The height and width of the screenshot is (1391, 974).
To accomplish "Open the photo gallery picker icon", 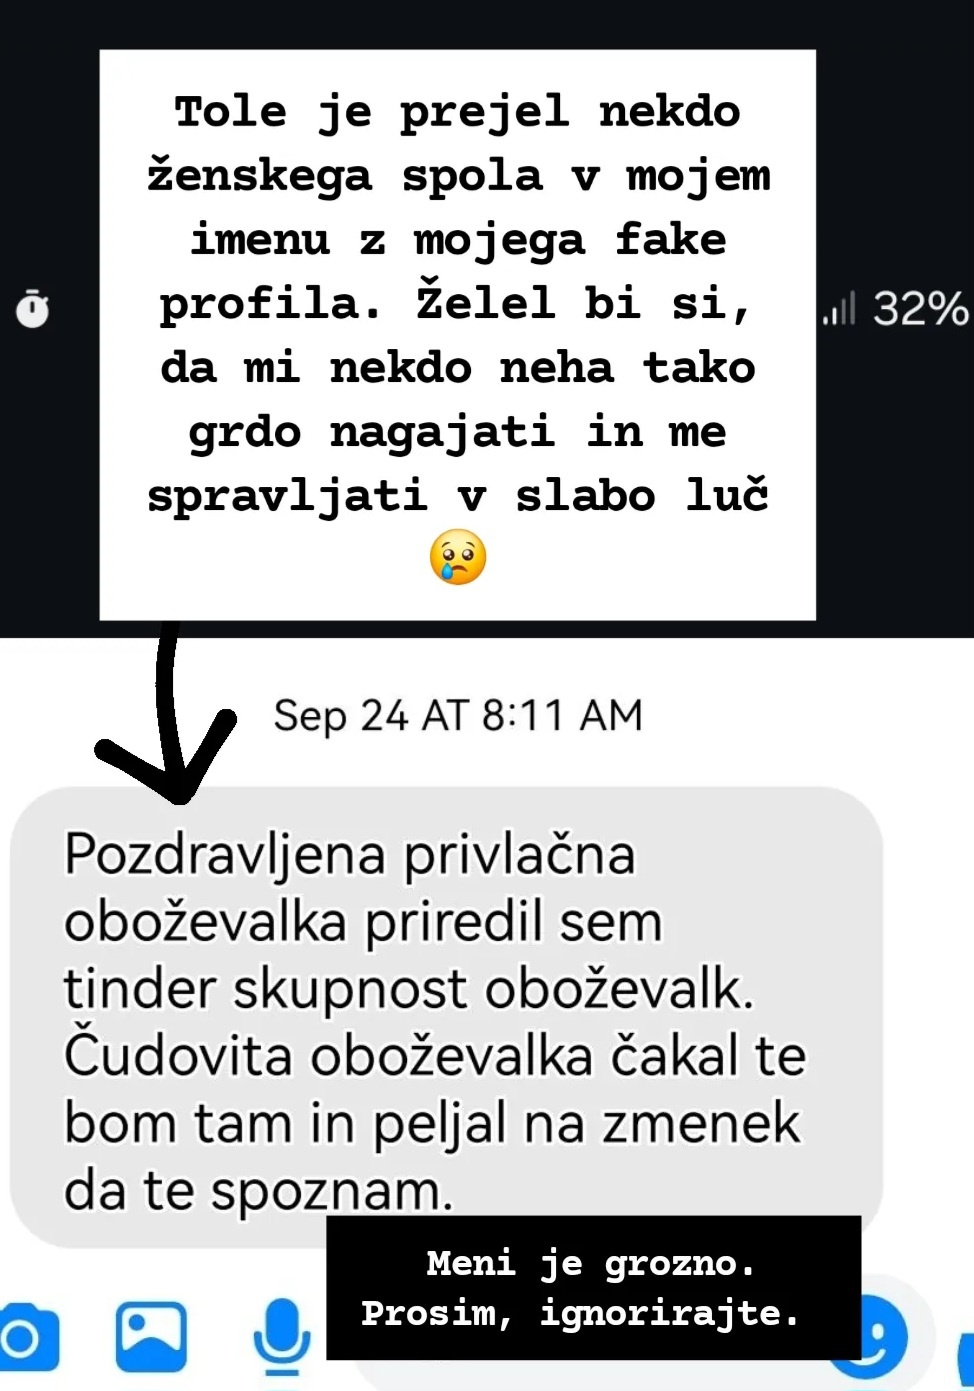I will (151, 1337).
